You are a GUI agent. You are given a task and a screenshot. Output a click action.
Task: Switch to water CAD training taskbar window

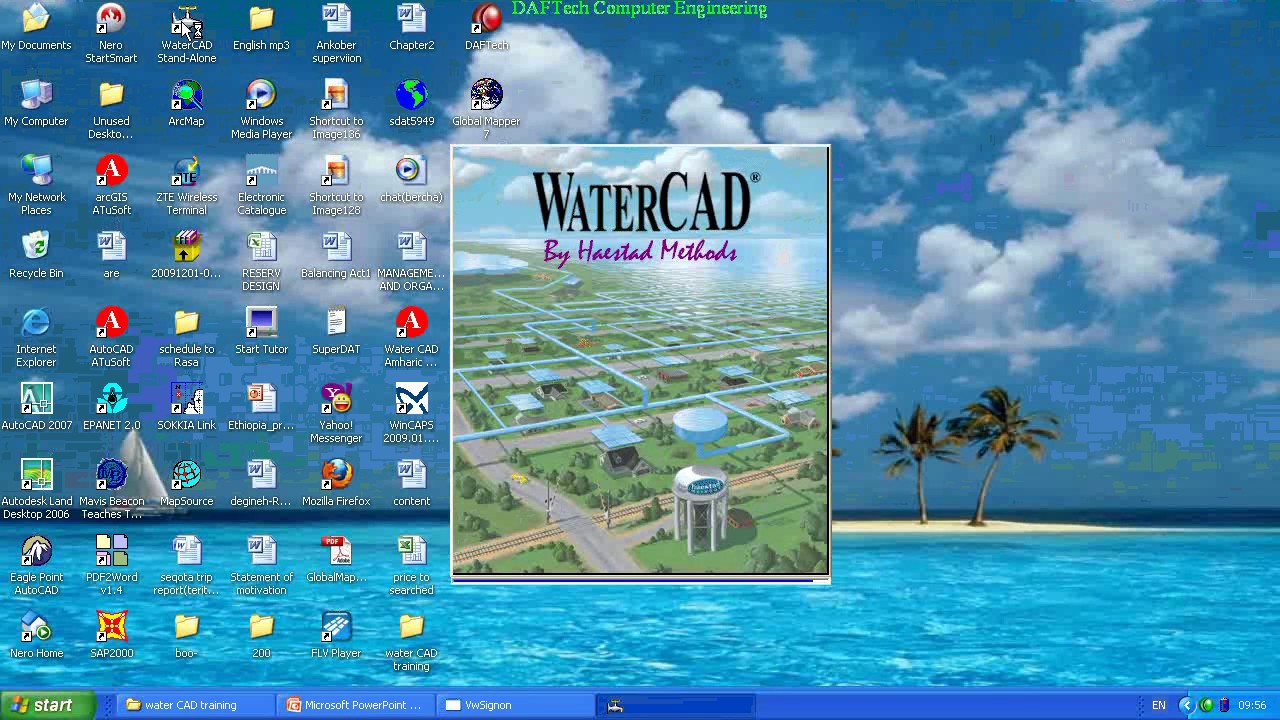pyautogui.click(x=196, y=705)
